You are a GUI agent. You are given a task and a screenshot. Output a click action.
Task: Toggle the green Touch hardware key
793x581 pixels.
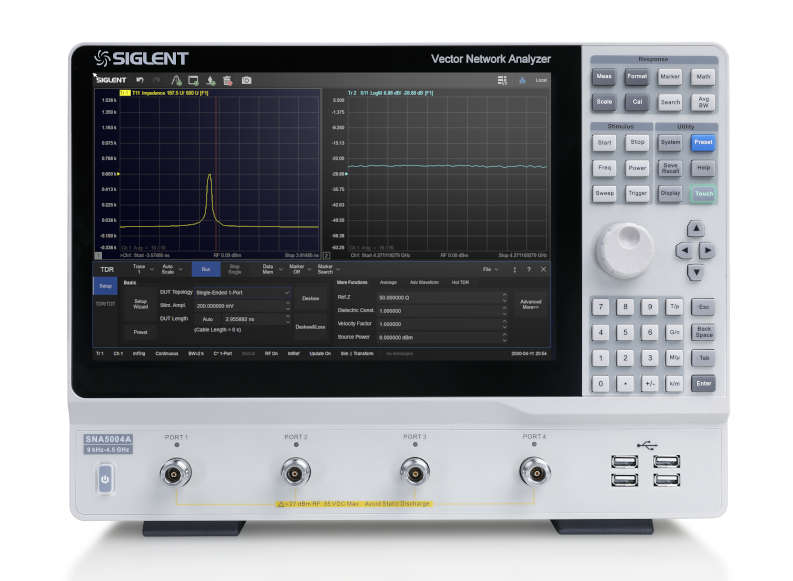click(703, 194)
